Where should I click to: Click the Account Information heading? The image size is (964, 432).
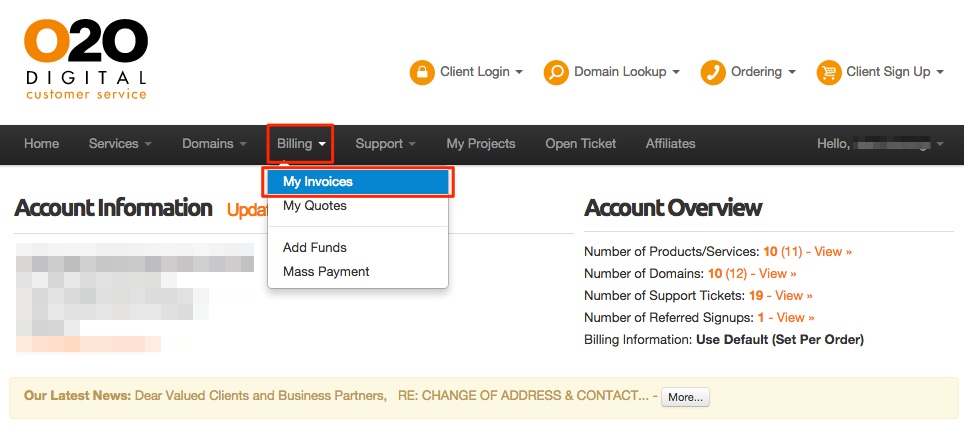coord(113,208)
